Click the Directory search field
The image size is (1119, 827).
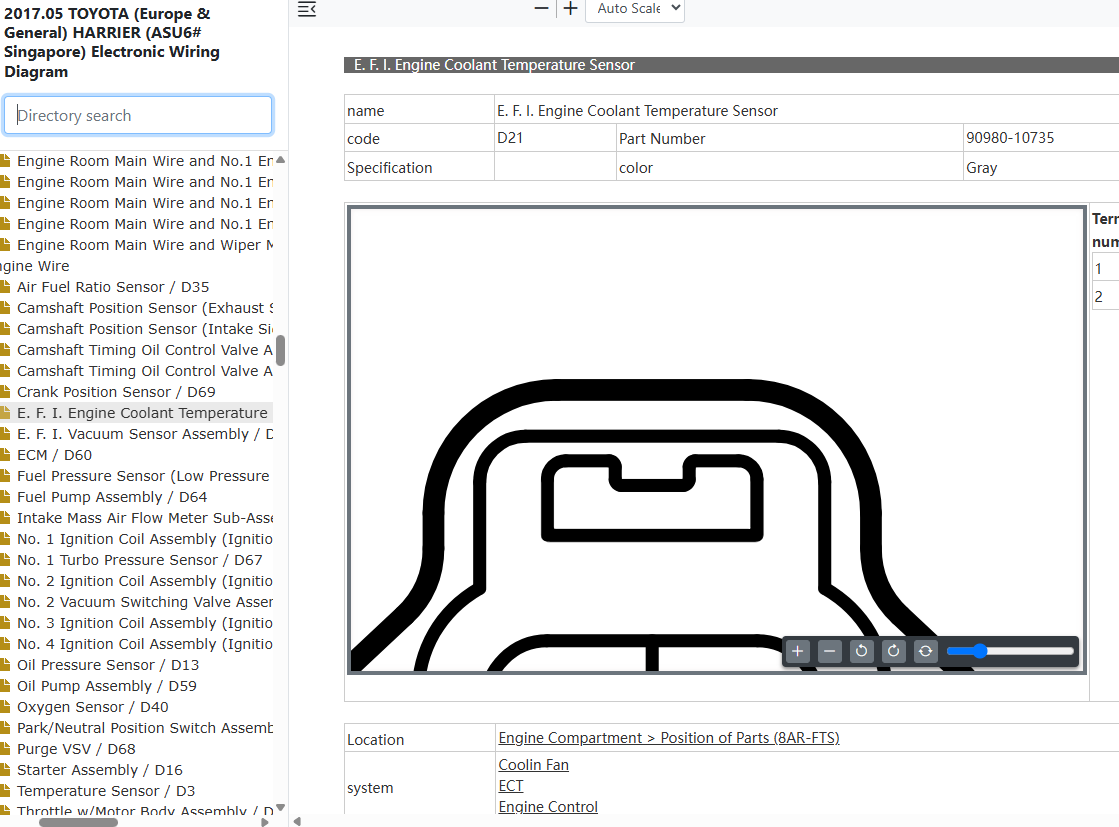138,115
